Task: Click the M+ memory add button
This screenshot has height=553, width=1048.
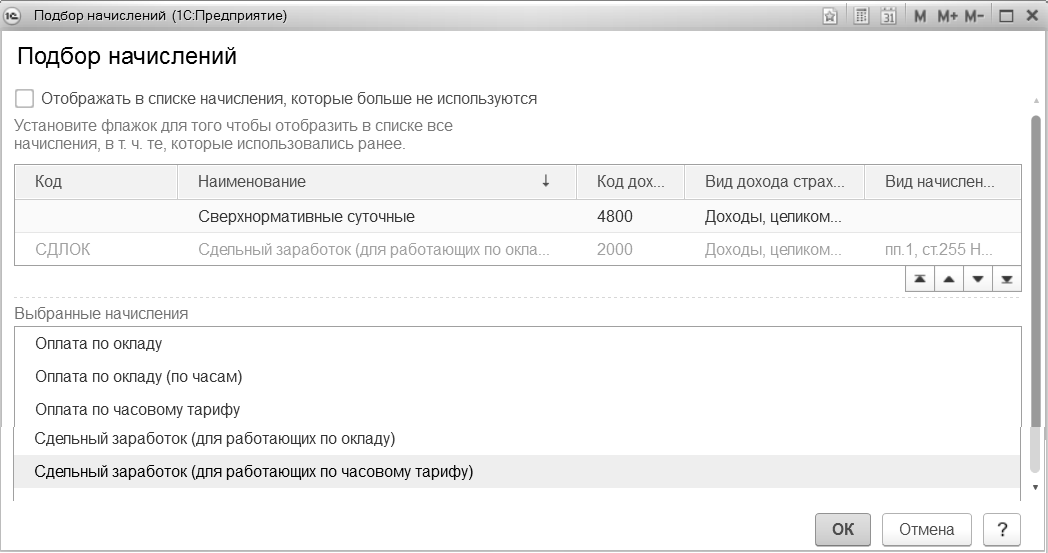Action: click(947, 16)
